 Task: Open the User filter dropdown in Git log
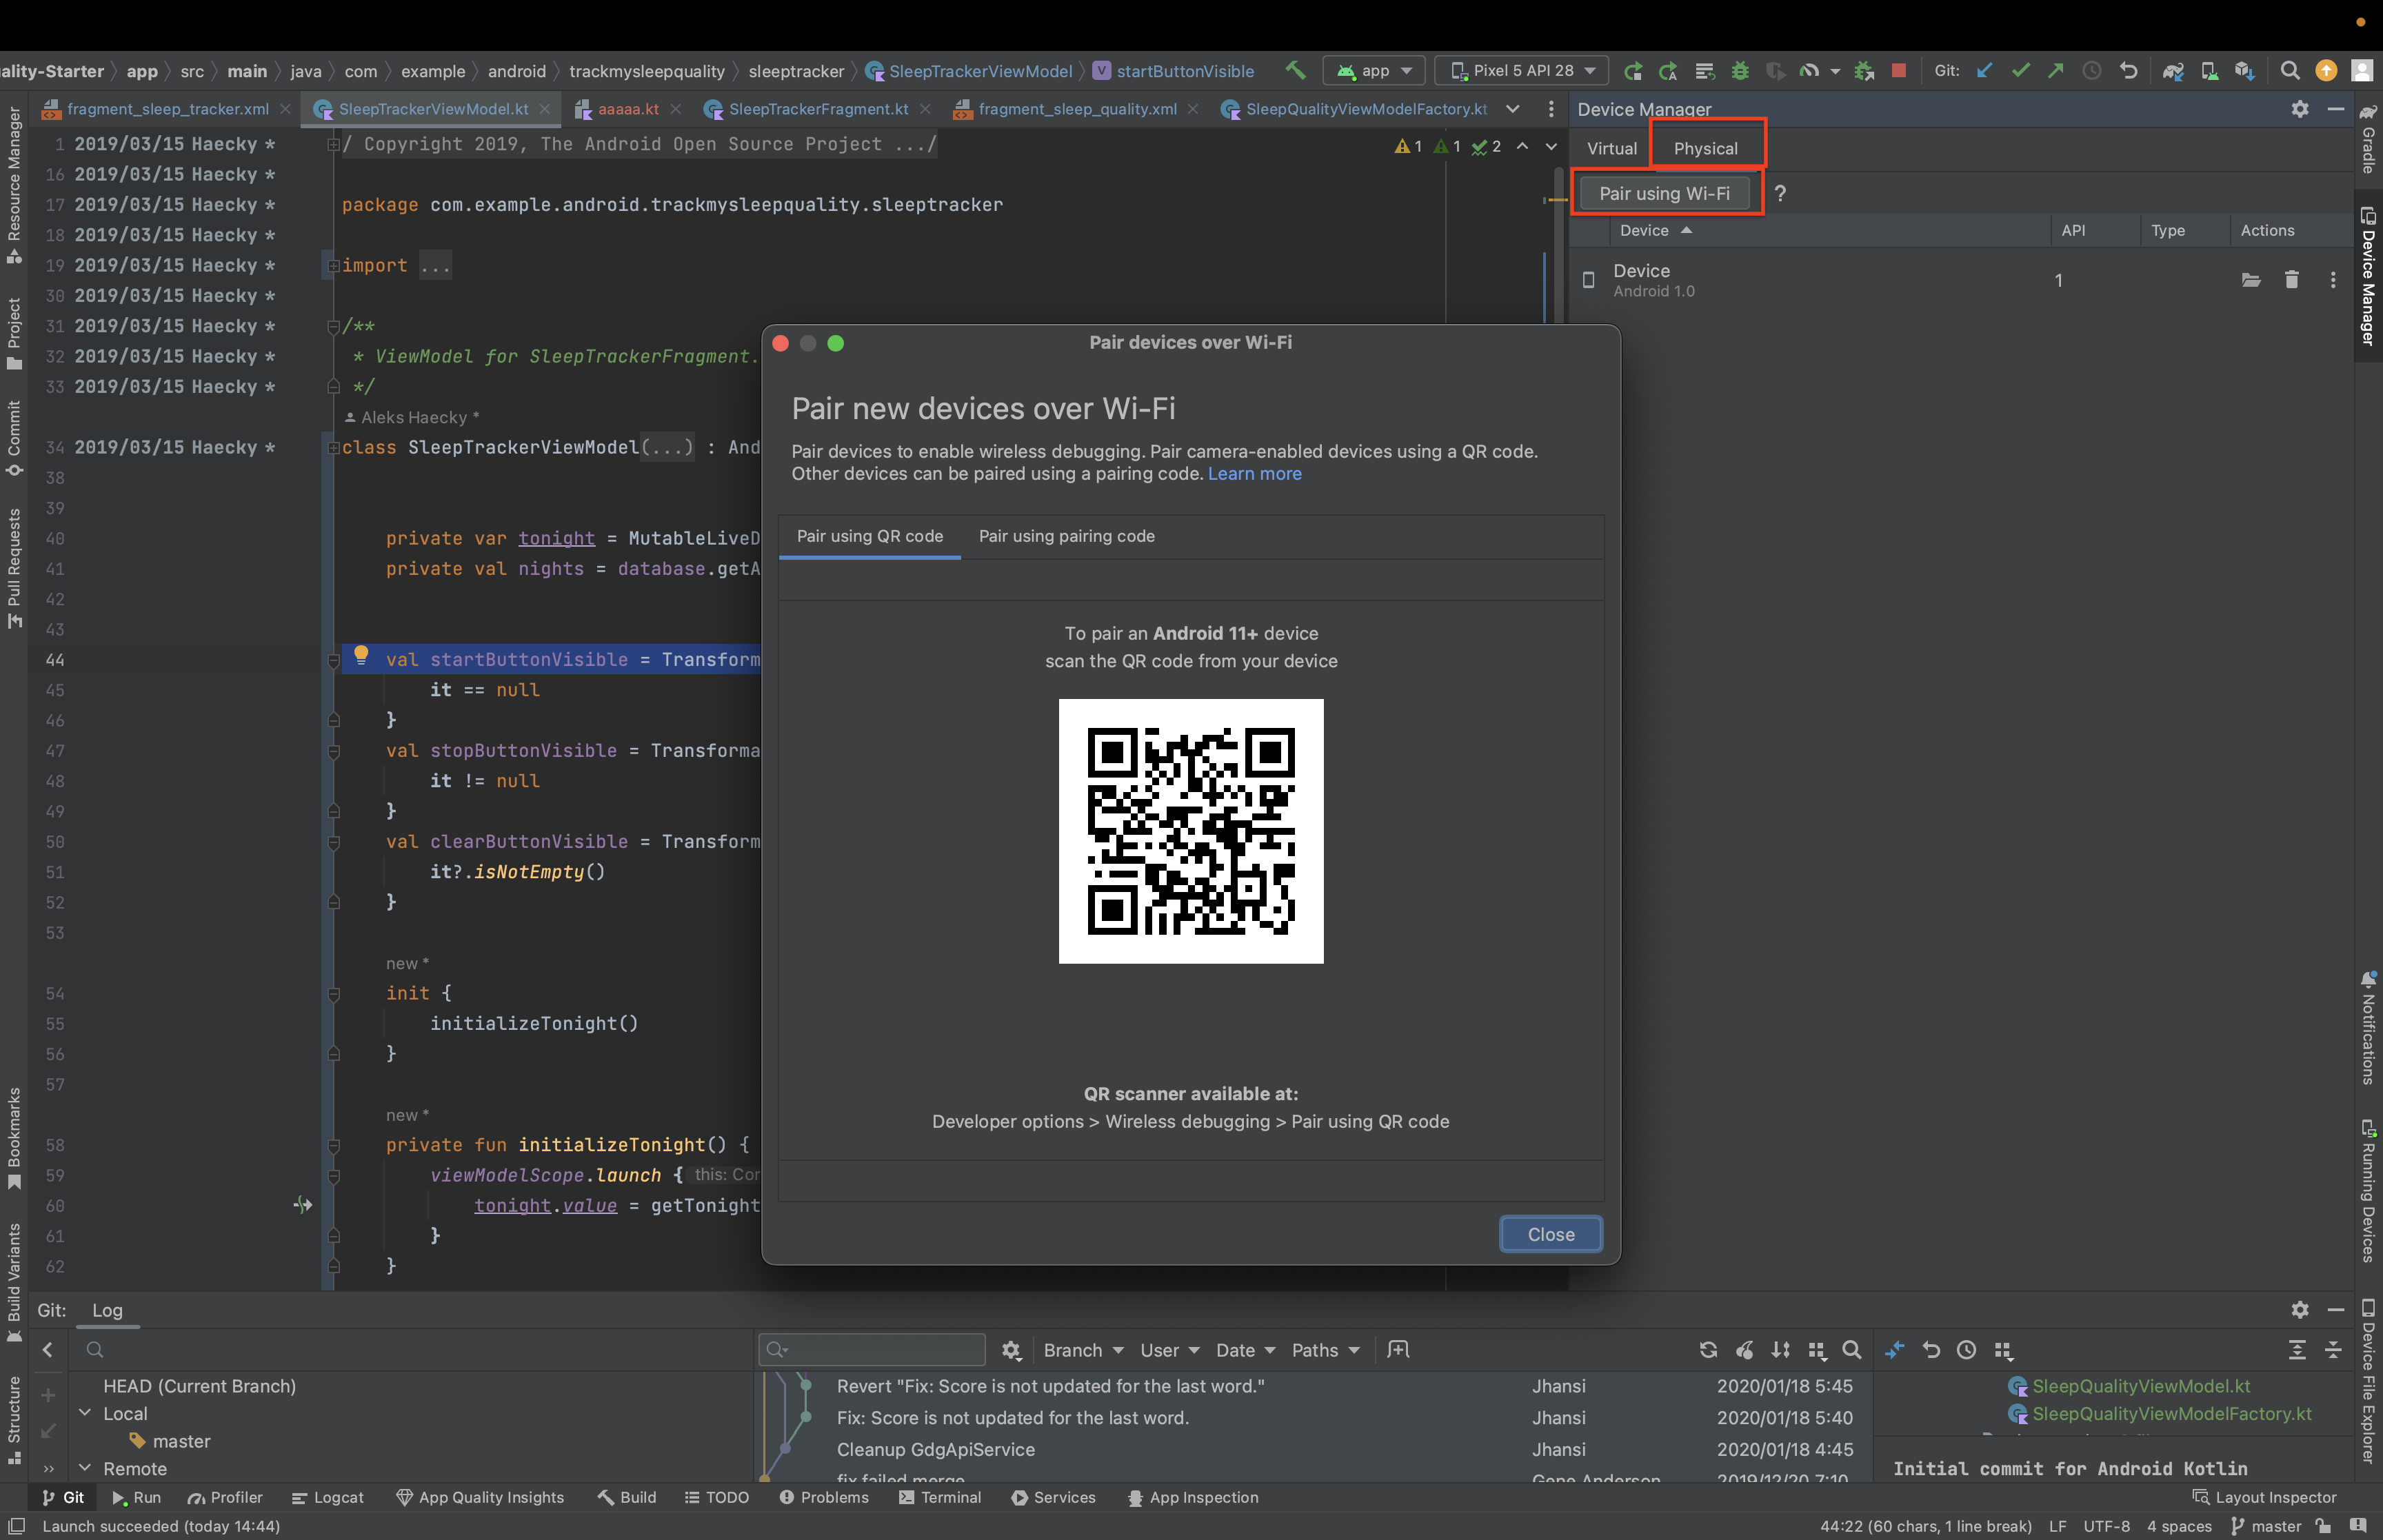pyautogui.click(x=1169, y=1350)
